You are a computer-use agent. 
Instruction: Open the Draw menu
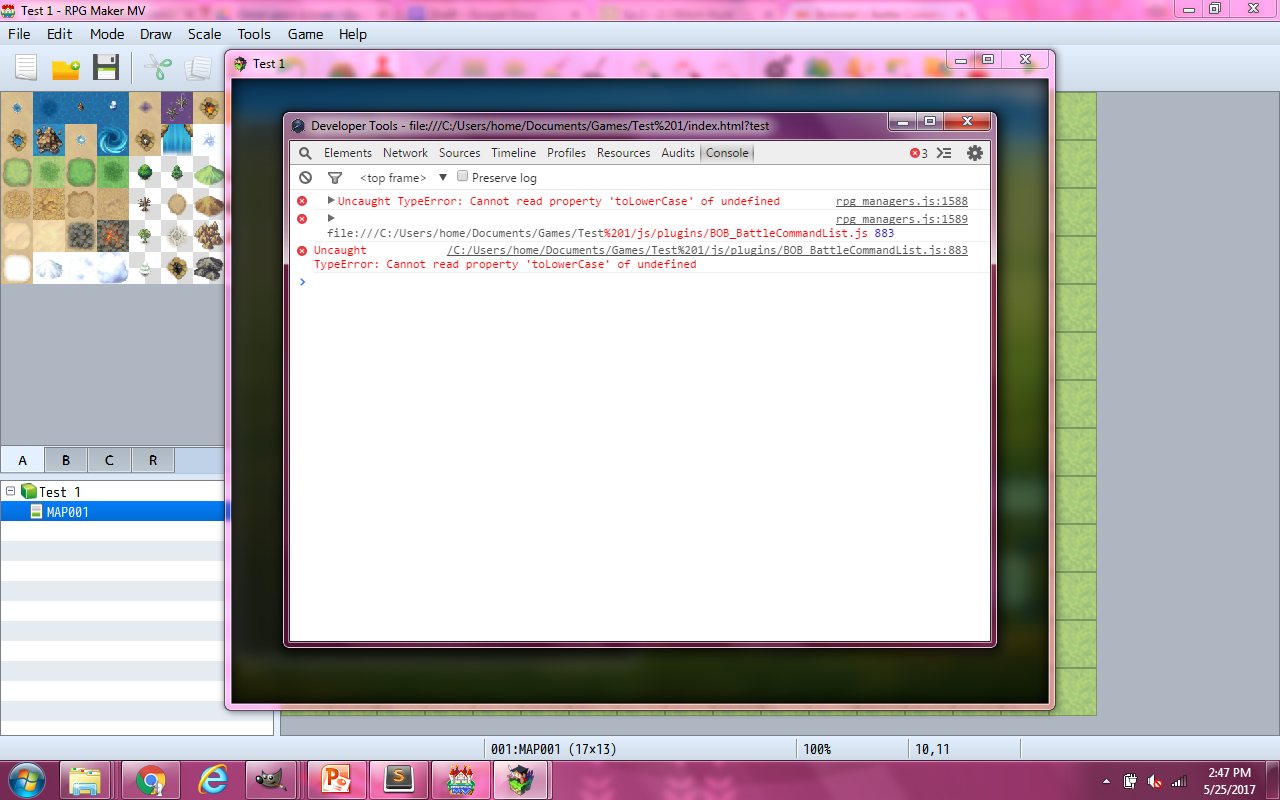click(156, 34)
